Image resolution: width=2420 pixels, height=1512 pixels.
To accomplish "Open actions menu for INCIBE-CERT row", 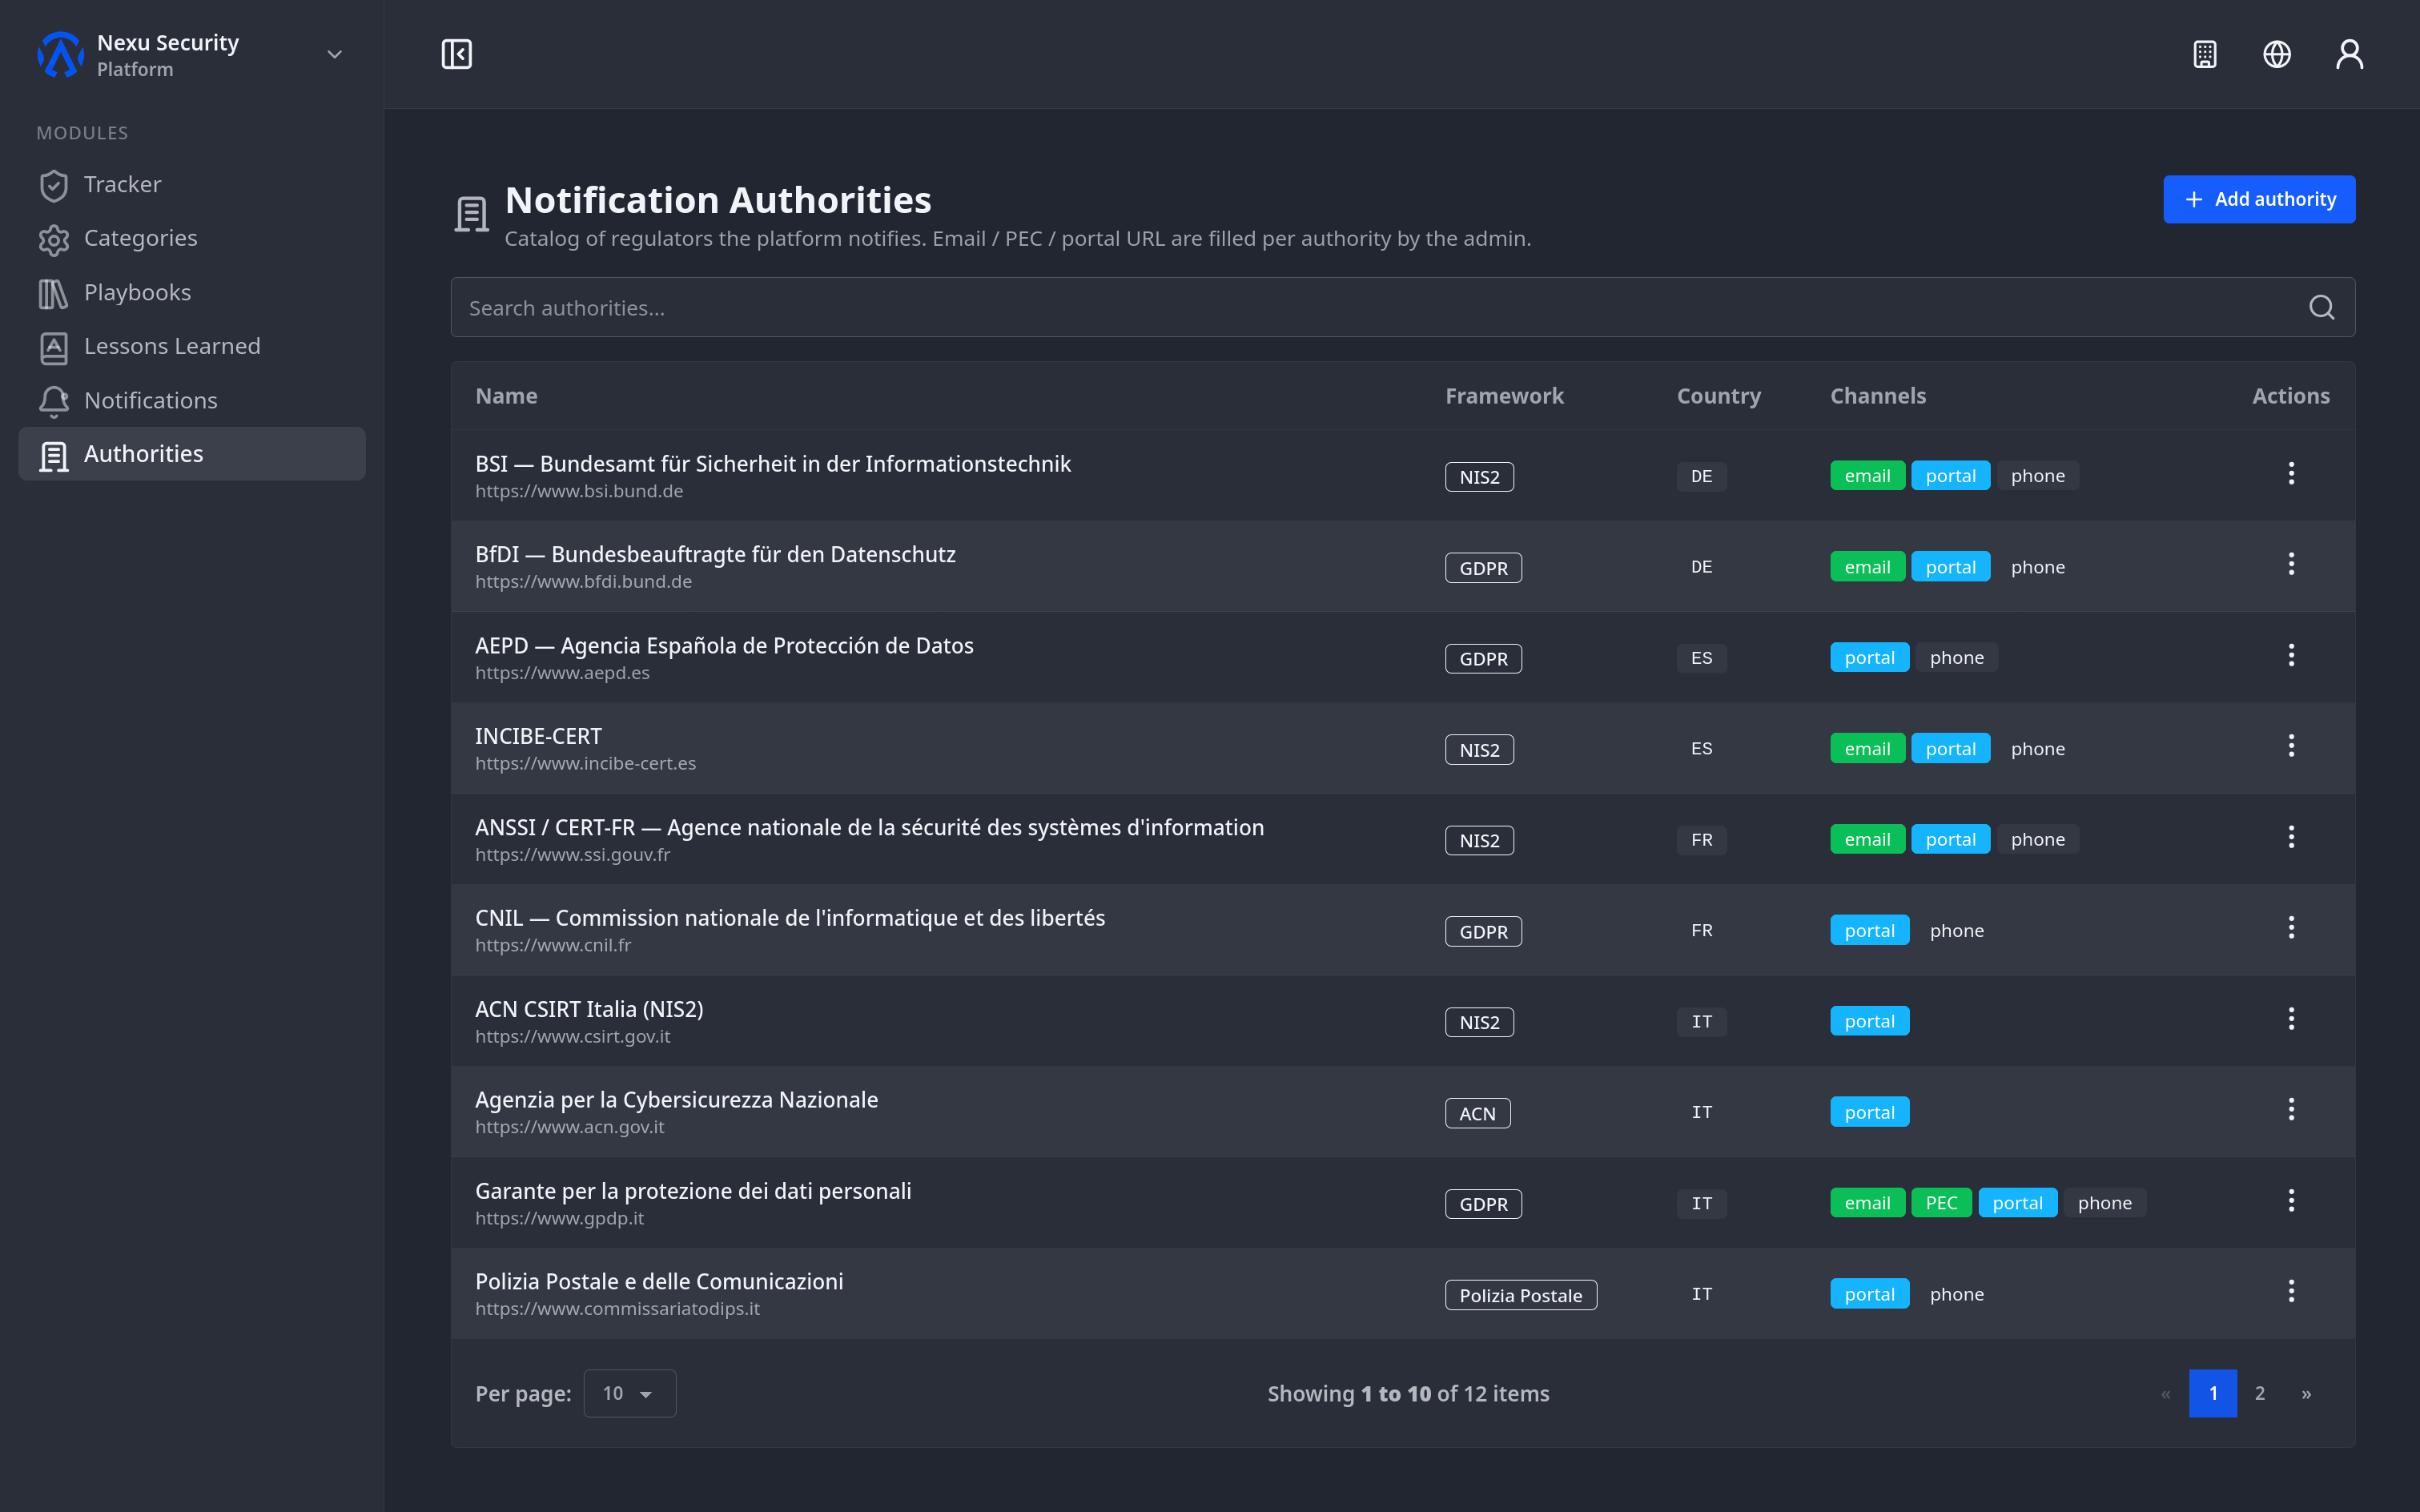I will (x=2291, y=747).
